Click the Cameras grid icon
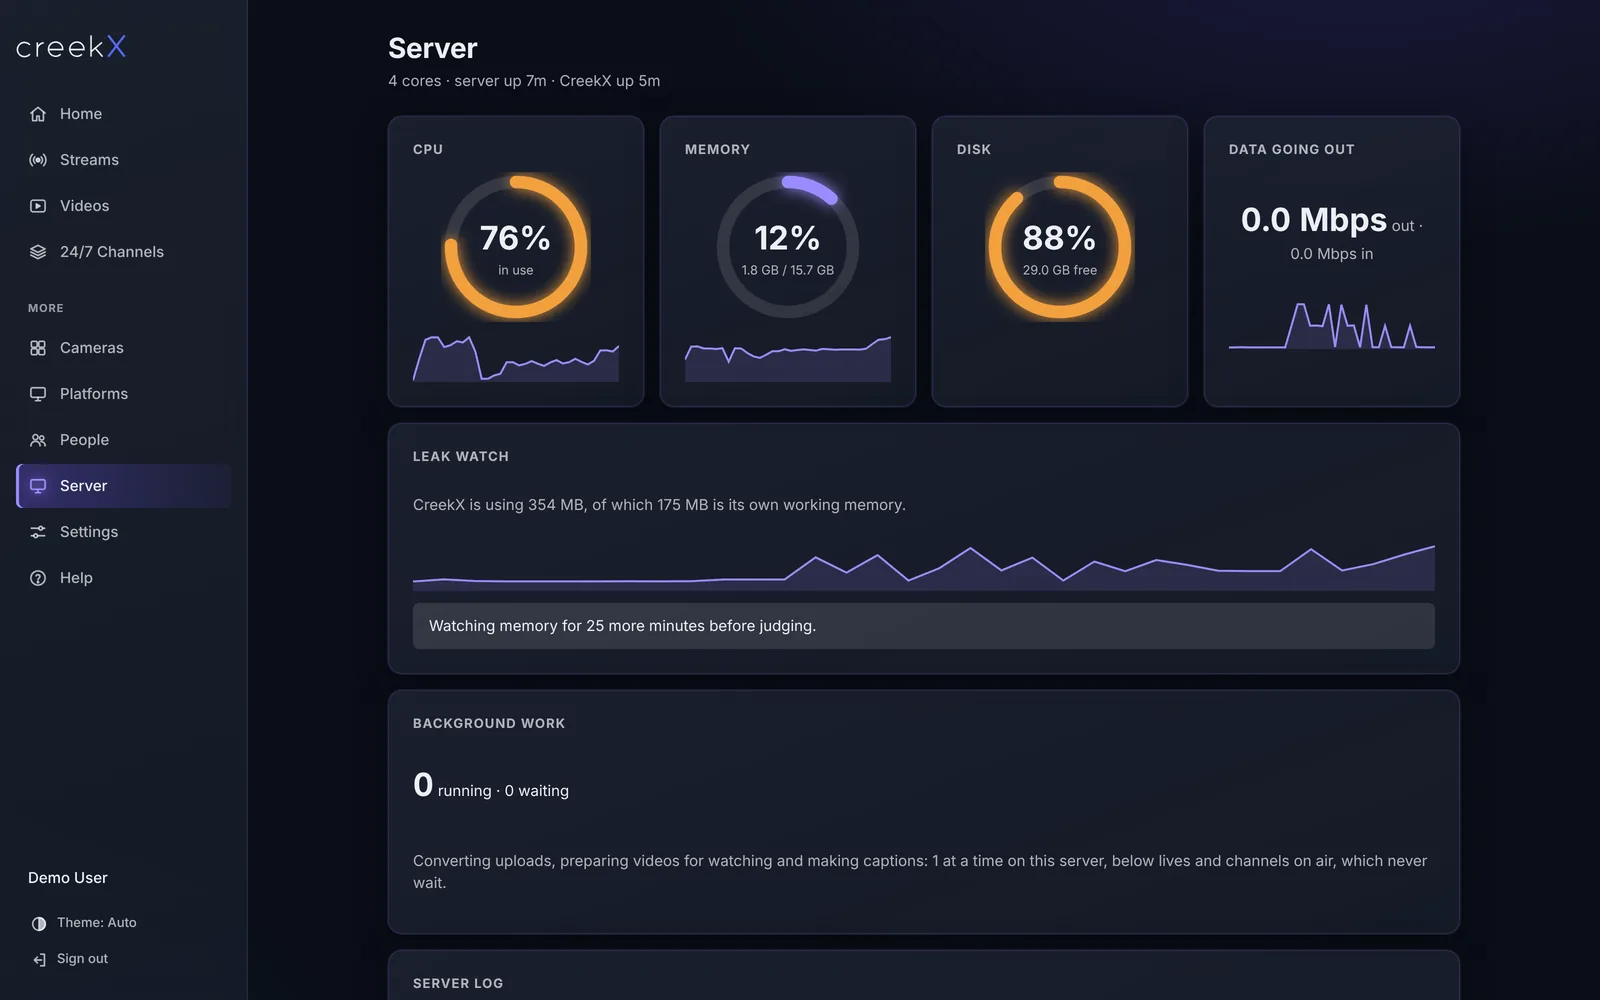1600x1000 pixels. (x=38, y=348)
